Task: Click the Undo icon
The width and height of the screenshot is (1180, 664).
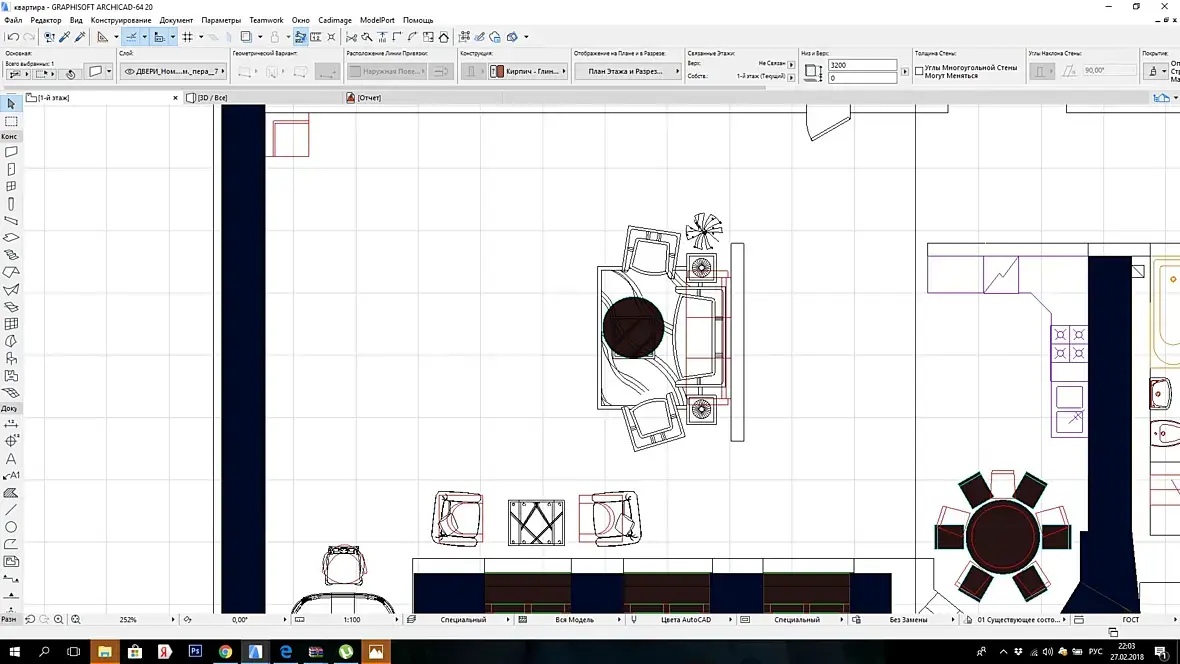Action: (13, 37)
